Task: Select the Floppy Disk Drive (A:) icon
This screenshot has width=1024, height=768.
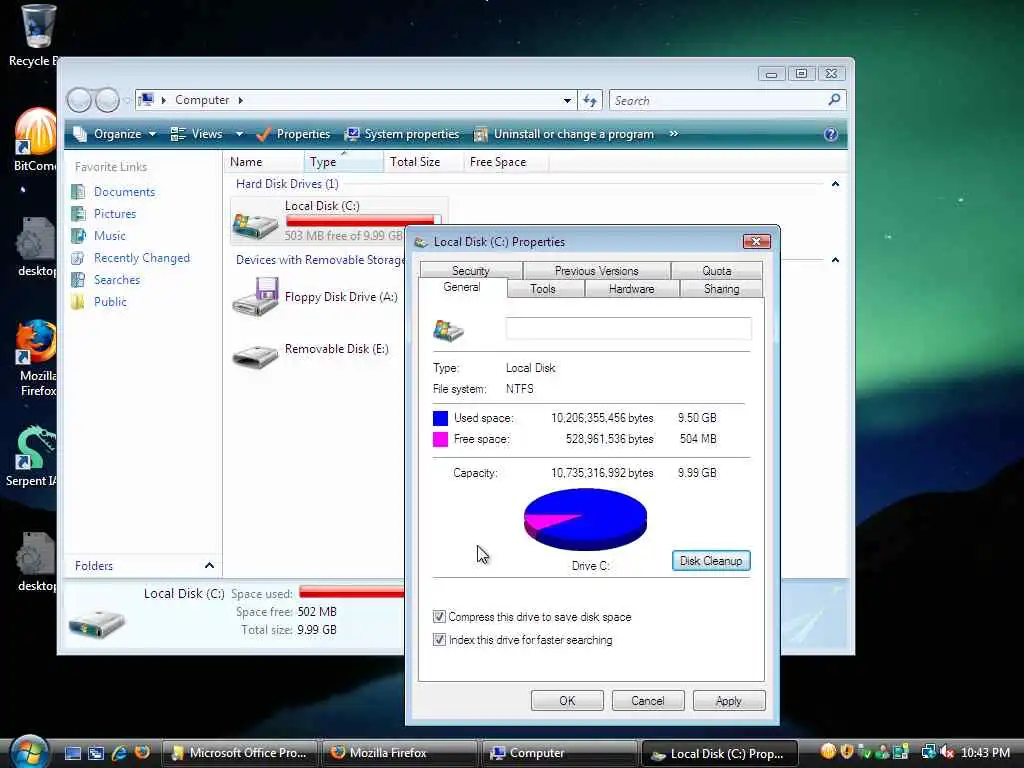Action: [255, 297]
